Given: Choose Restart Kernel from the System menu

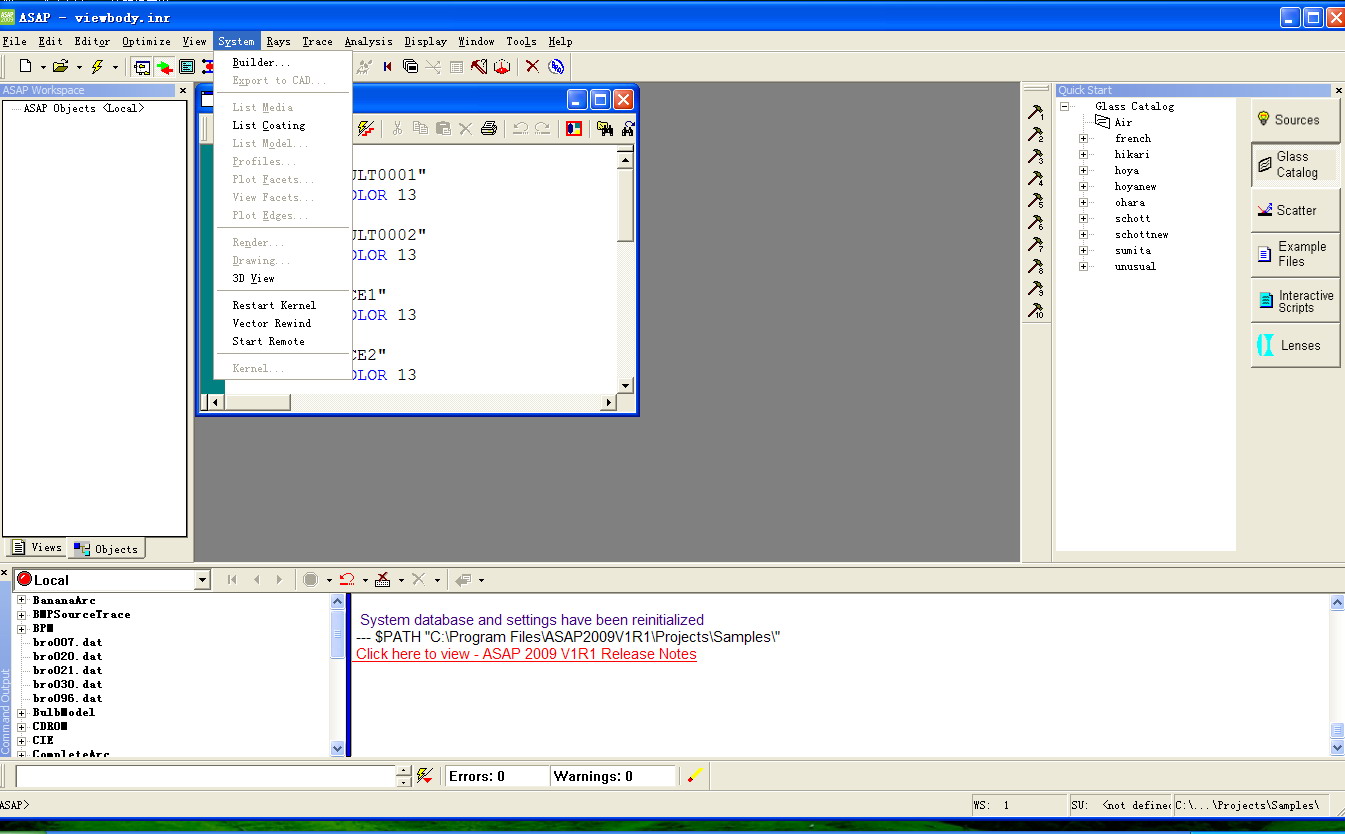Looking at the screenshot, I should pyautogui.click(x=283, y=305).
